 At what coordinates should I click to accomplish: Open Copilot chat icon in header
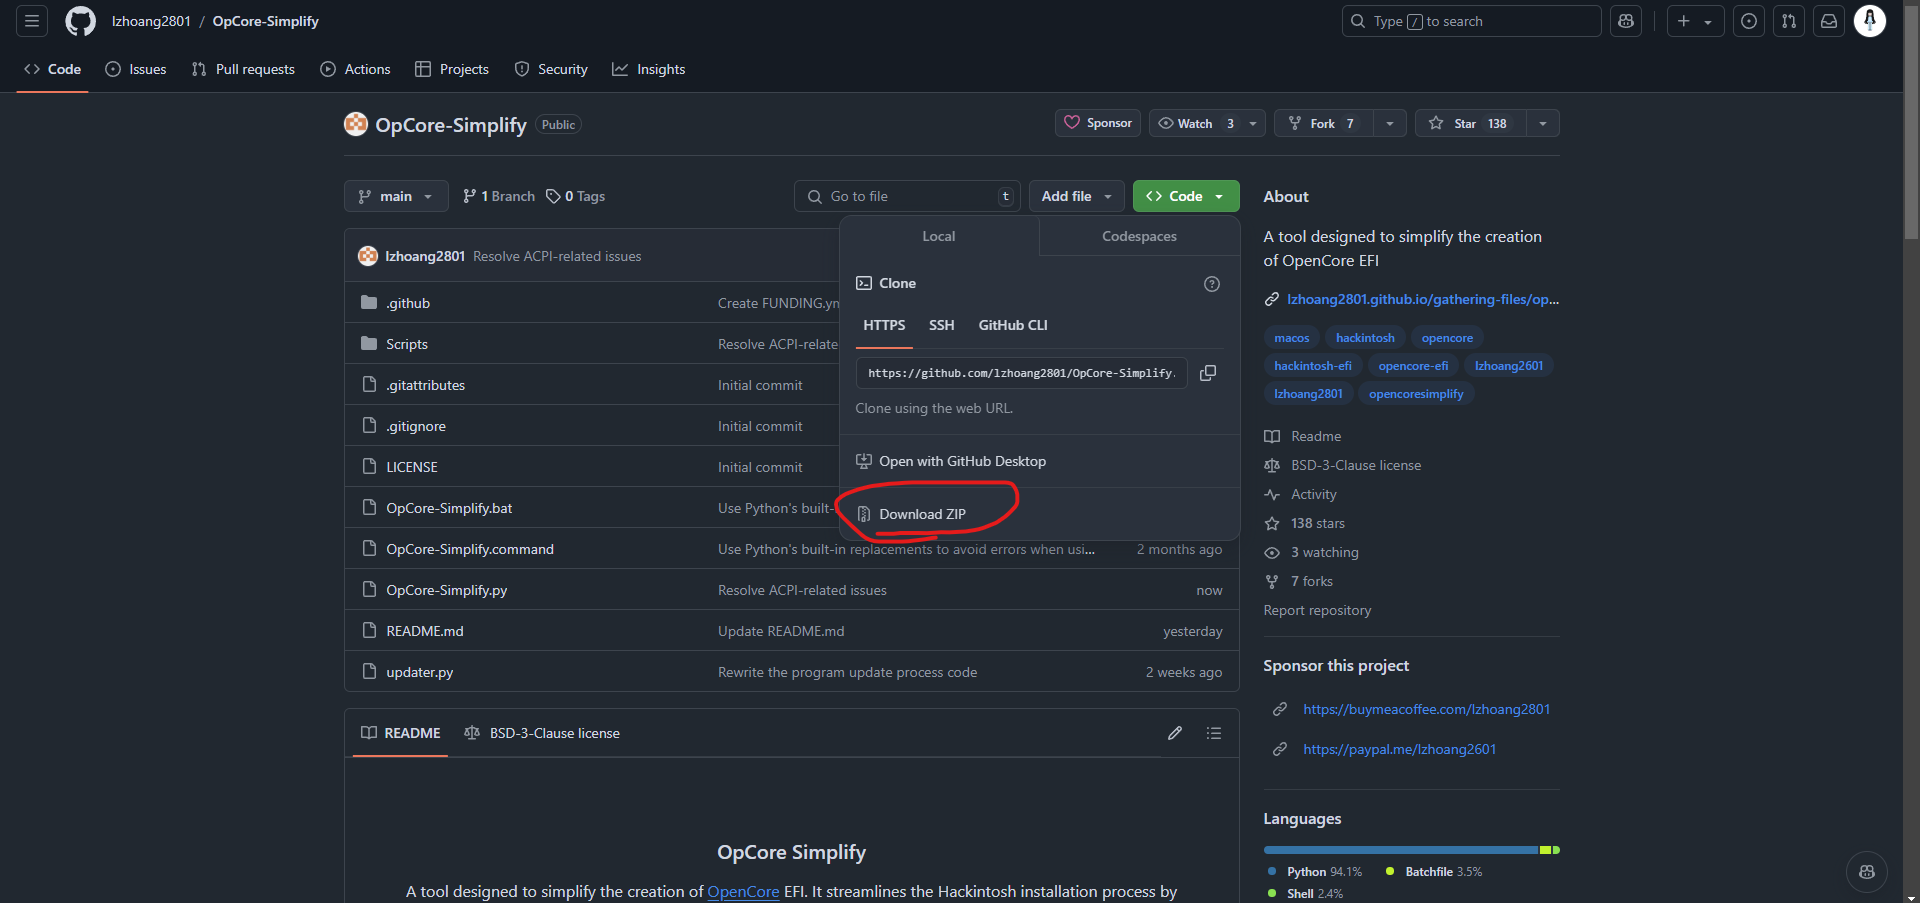[1626, 21]
